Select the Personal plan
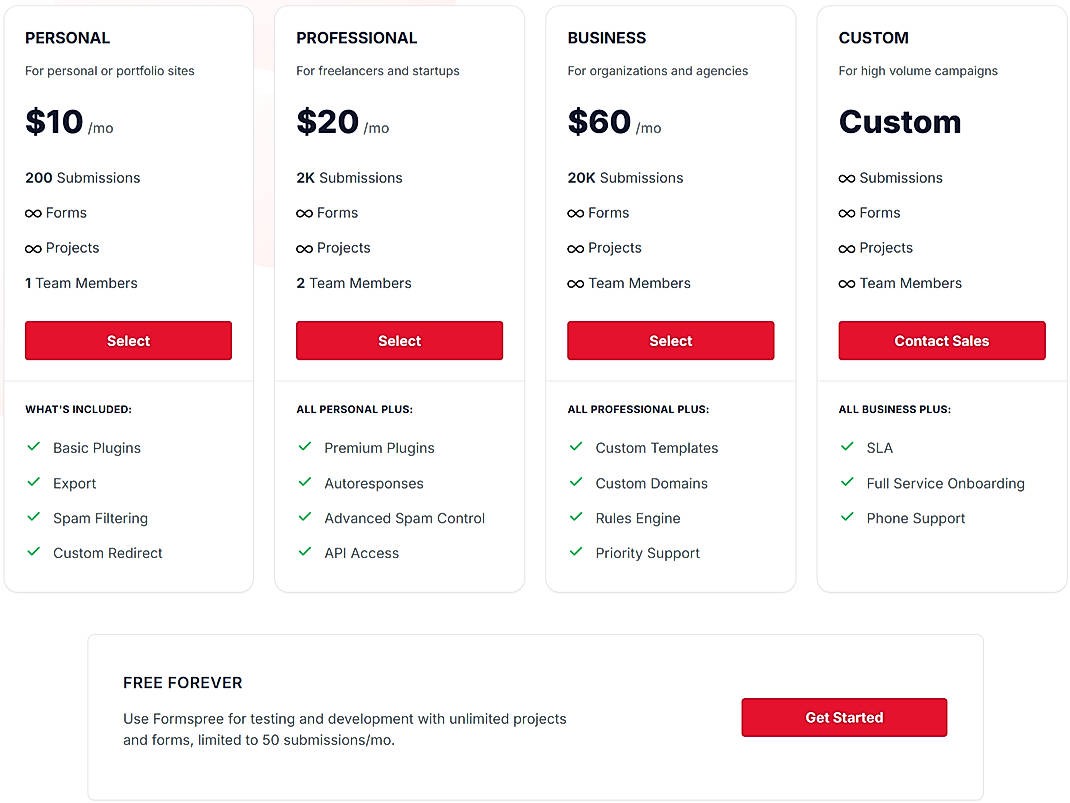 pos(128,340)
